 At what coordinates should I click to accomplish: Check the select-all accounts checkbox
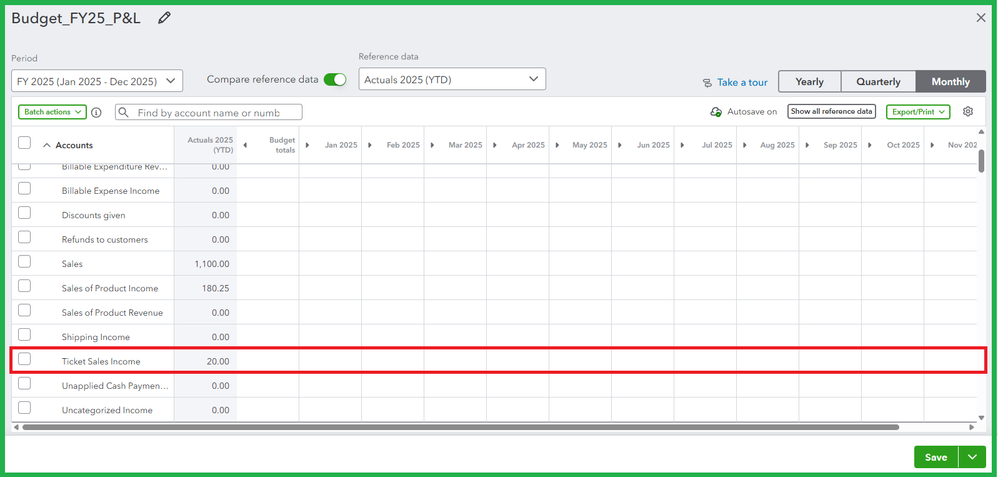tap(24, 143)
